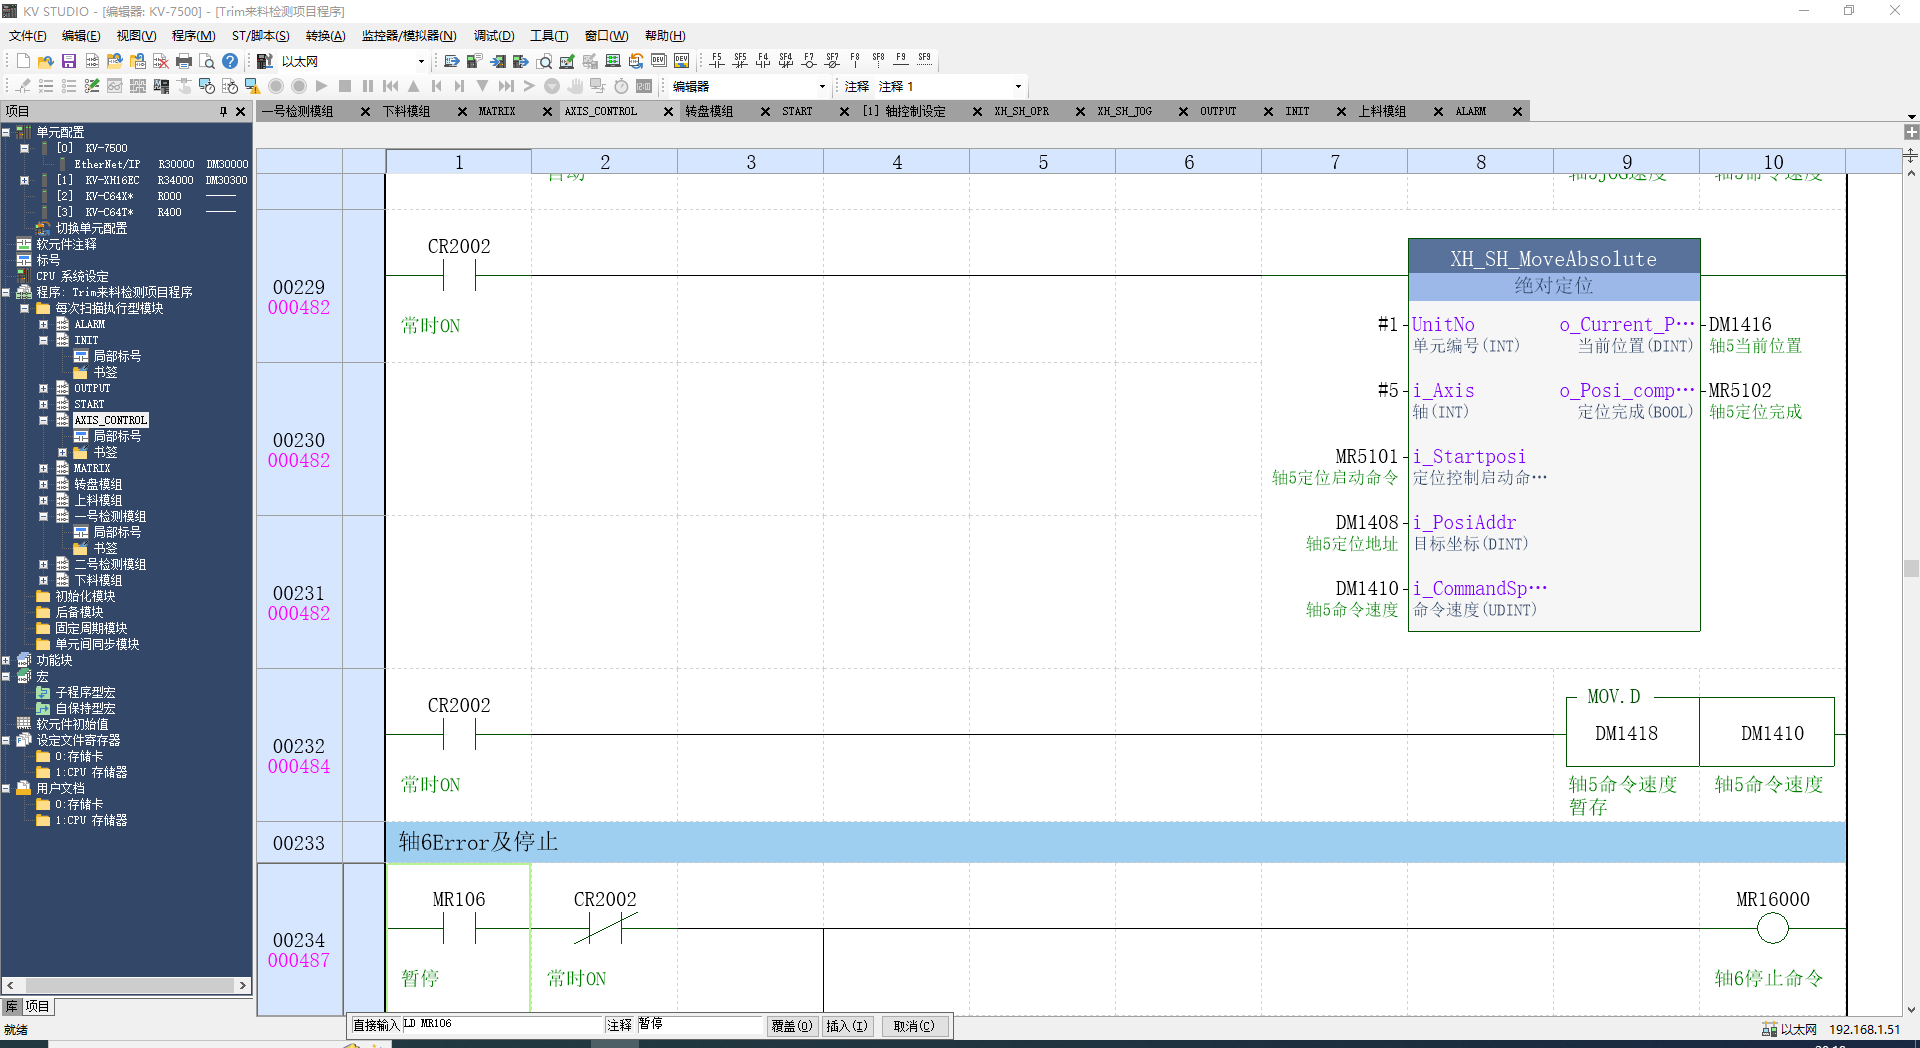Screen dimensions: 1920x1048
Task: Click the direct input field LD MR106
Action: (x=502, y=1024)
